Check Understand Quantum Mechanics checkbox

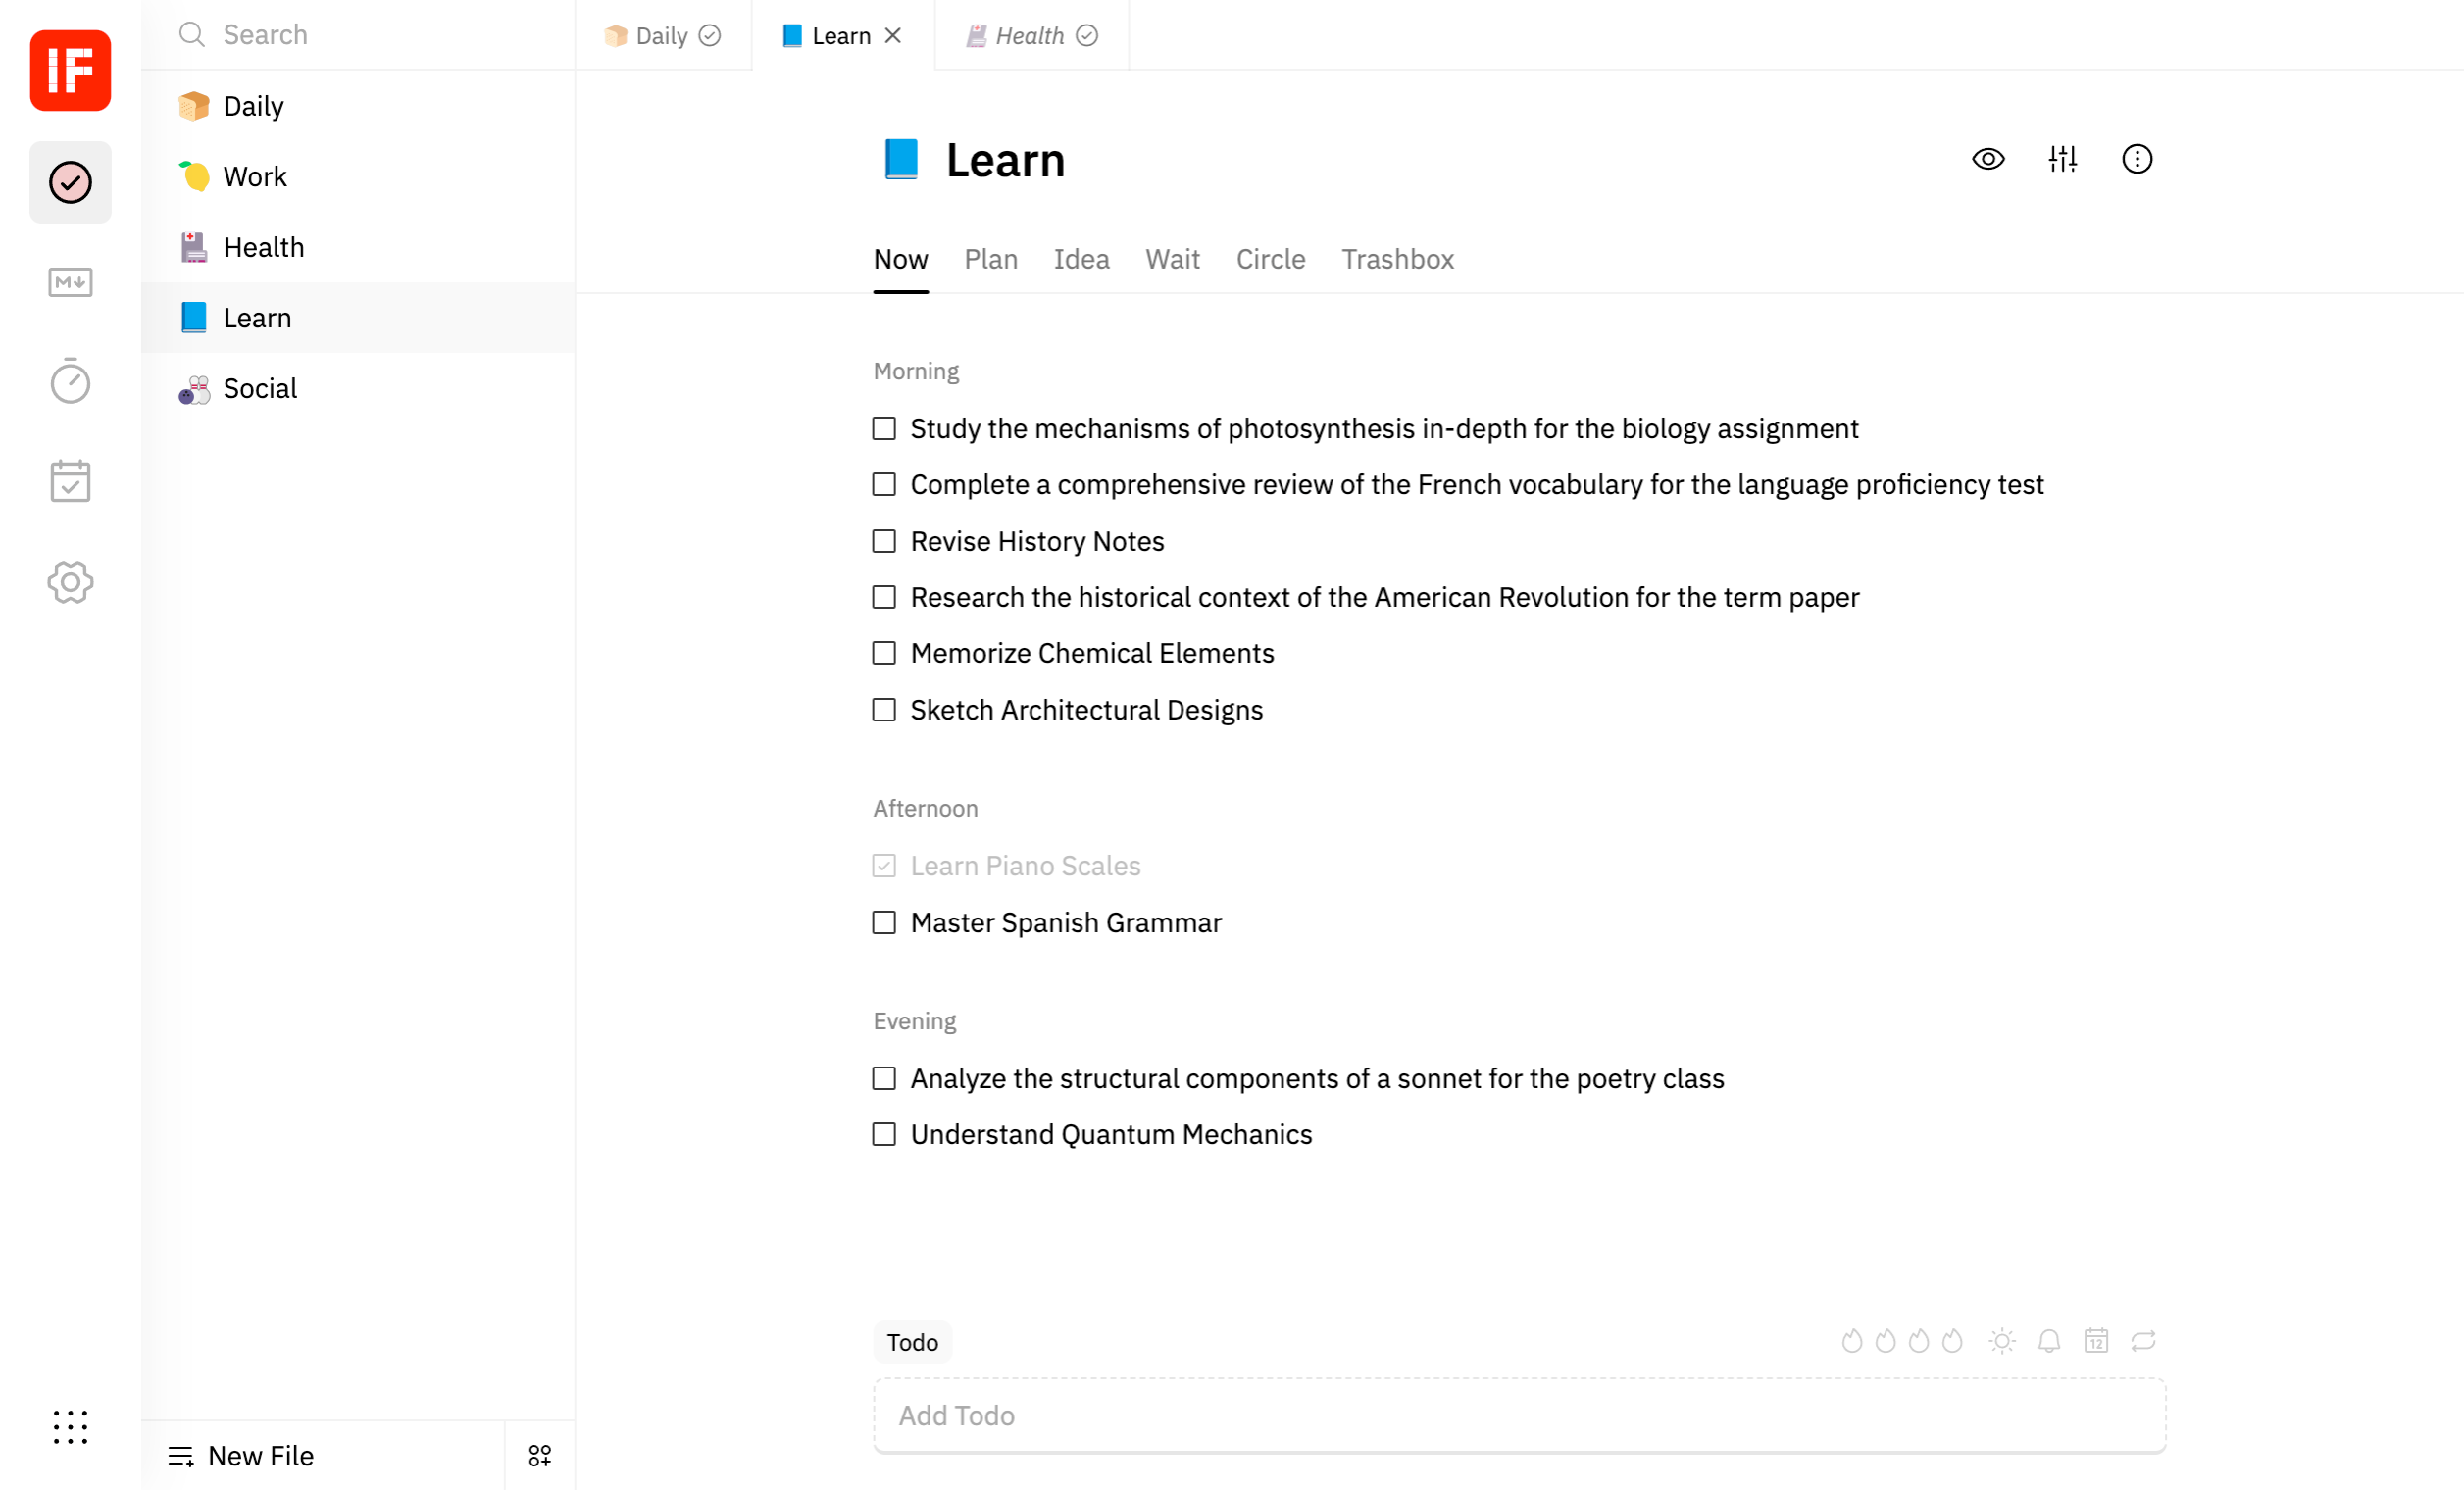884,1134
